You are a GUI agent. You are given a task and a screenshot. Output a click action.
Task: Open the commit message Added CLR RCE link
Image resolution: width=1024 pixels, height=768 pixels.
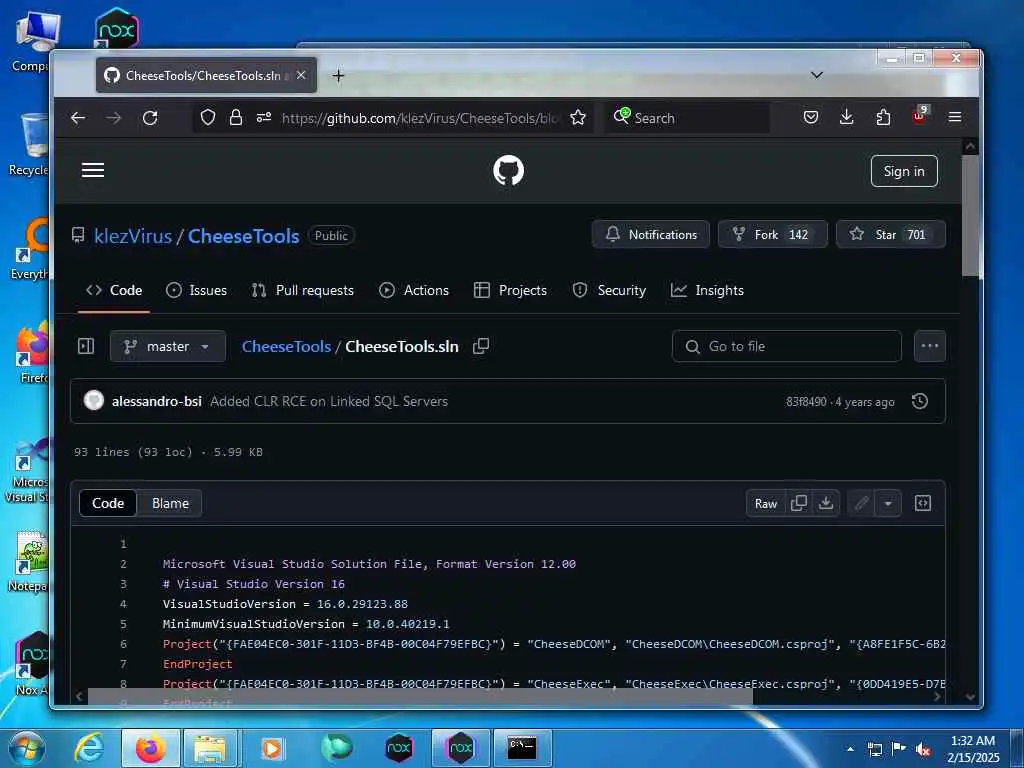point(329,401)
